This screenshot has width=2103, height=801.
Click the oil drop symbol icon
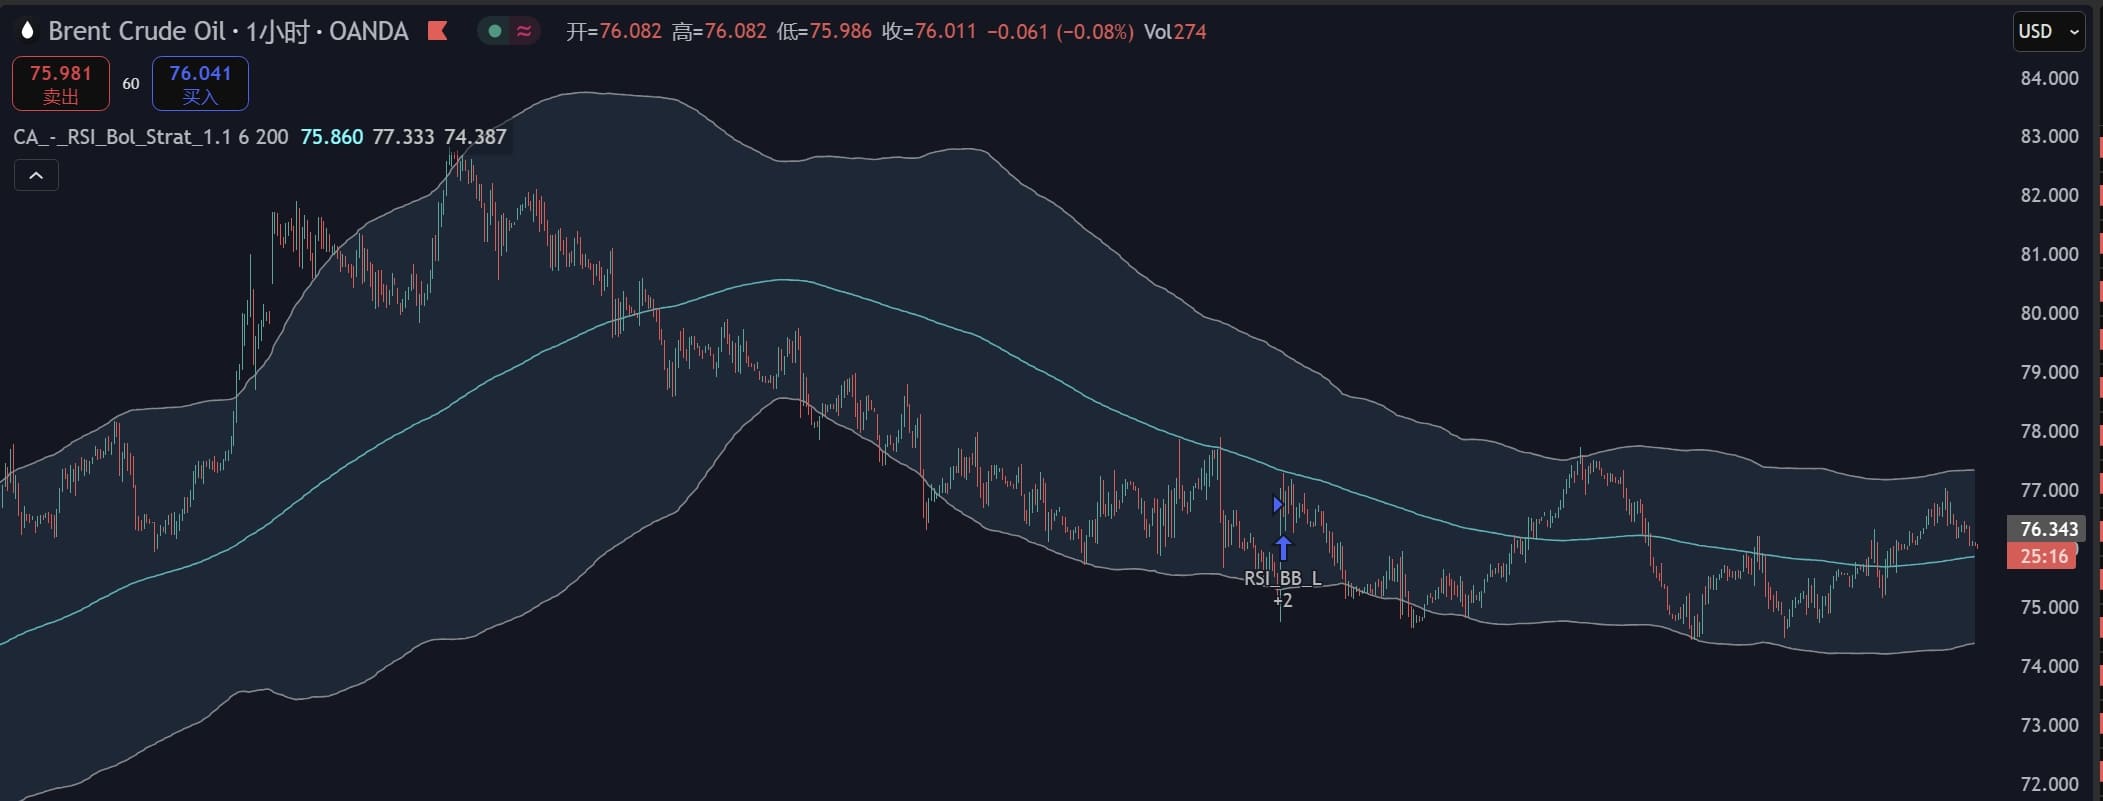pyautogui.click(x=27, y=31)
